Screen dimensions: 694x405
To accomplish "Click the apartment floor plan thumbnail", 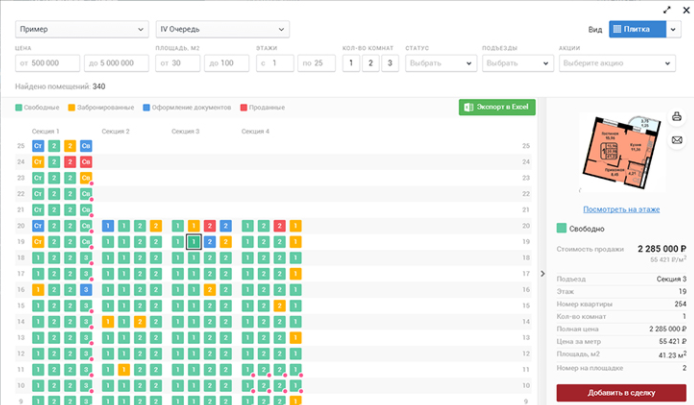I will pos(621,152).
